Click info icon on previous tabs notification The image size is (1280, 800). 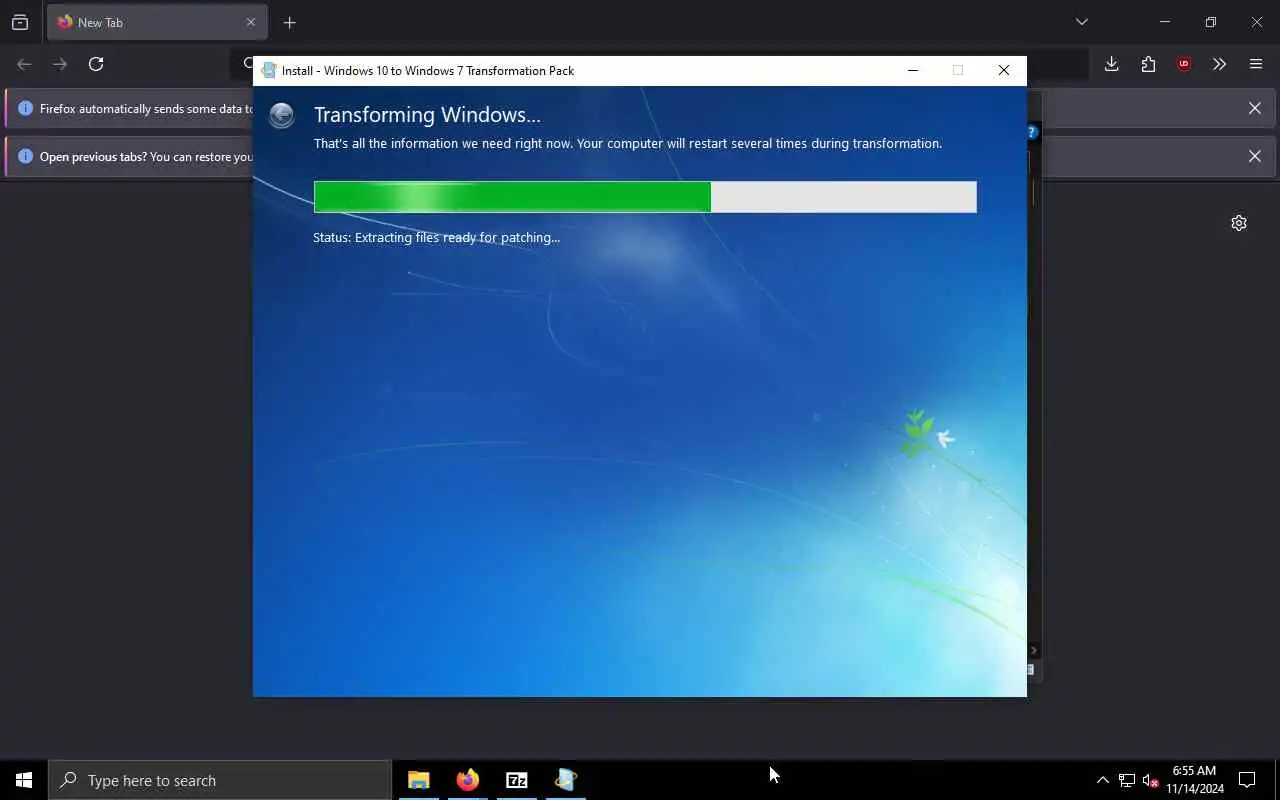click(25, 156)
